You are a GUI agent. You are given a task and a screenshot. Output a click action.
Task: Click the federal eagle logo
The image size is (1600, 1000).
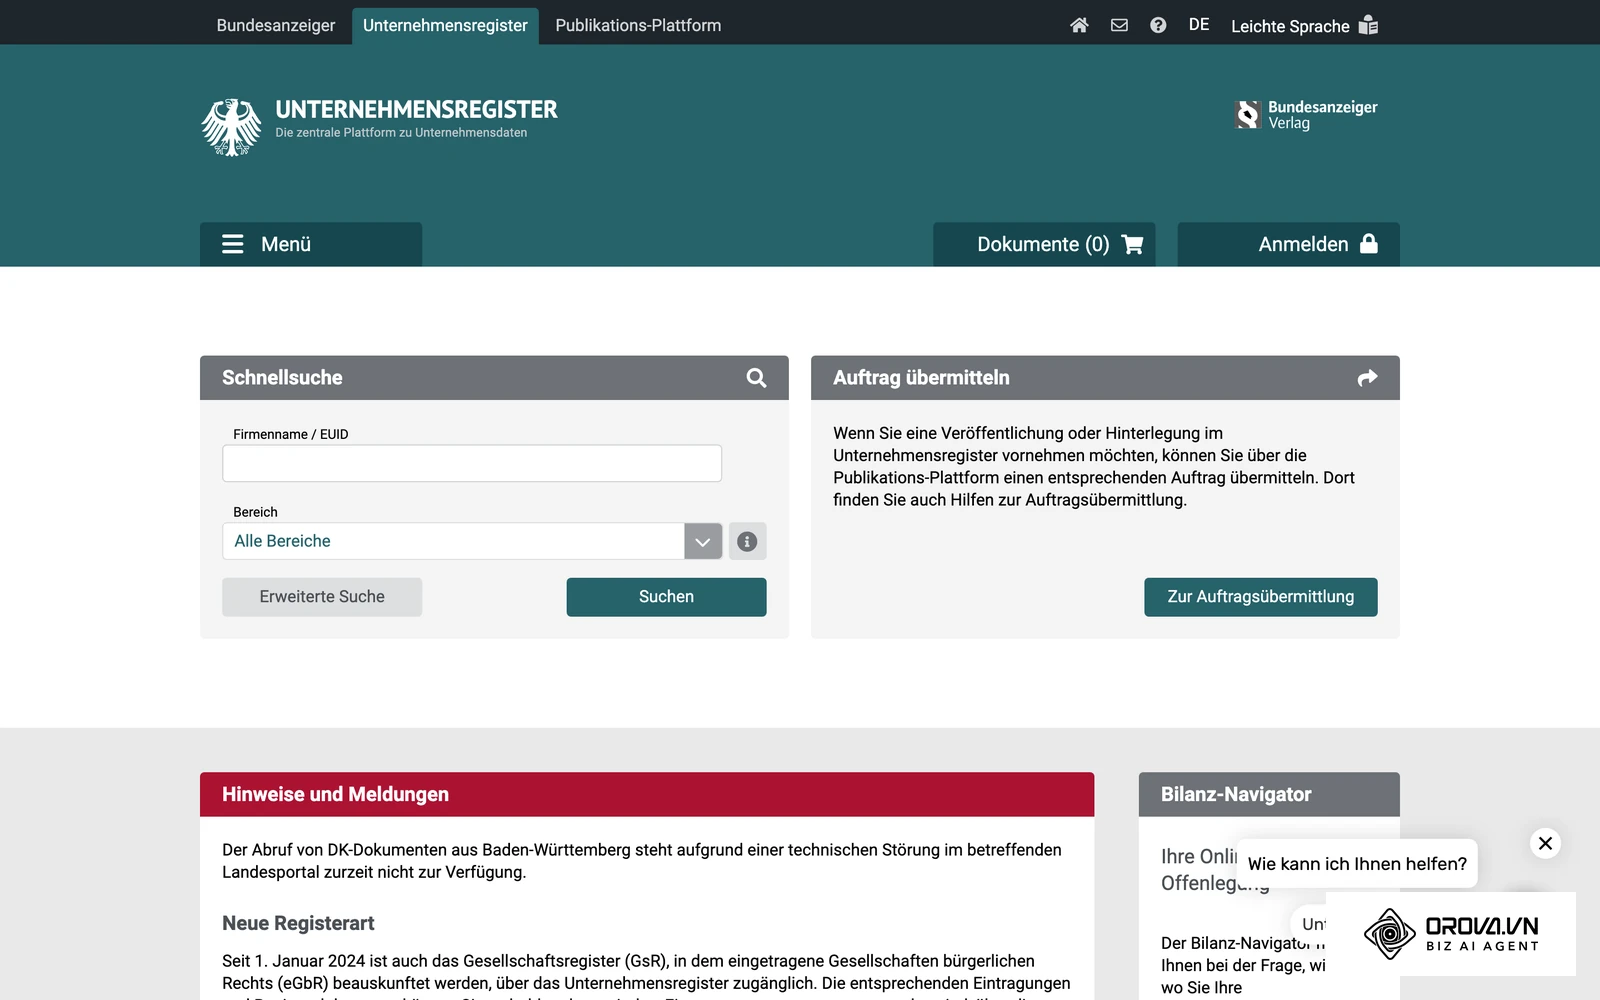(231, 127)
